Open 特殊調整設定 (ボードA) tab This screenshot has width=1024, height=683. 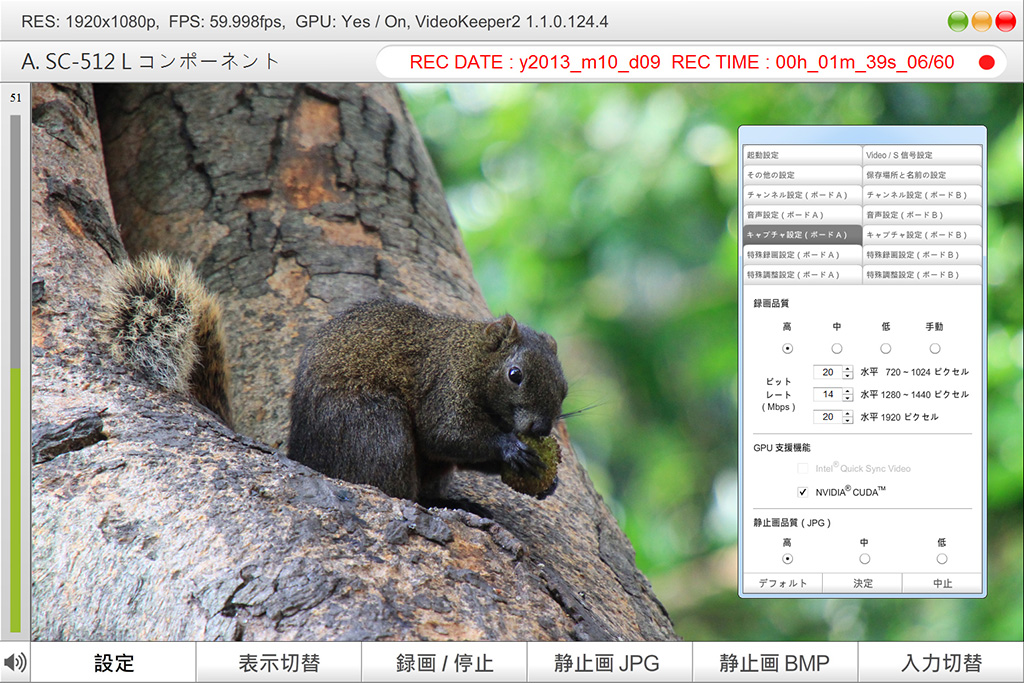coord(803,275)
